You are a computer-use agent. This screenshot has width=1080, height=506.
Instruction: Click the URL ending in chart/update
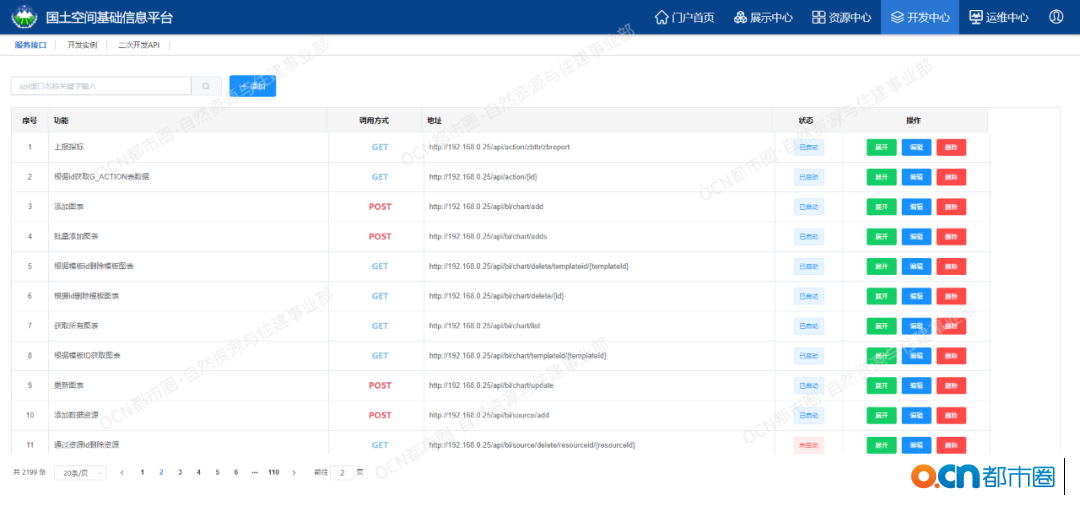[x=491, y=386]
